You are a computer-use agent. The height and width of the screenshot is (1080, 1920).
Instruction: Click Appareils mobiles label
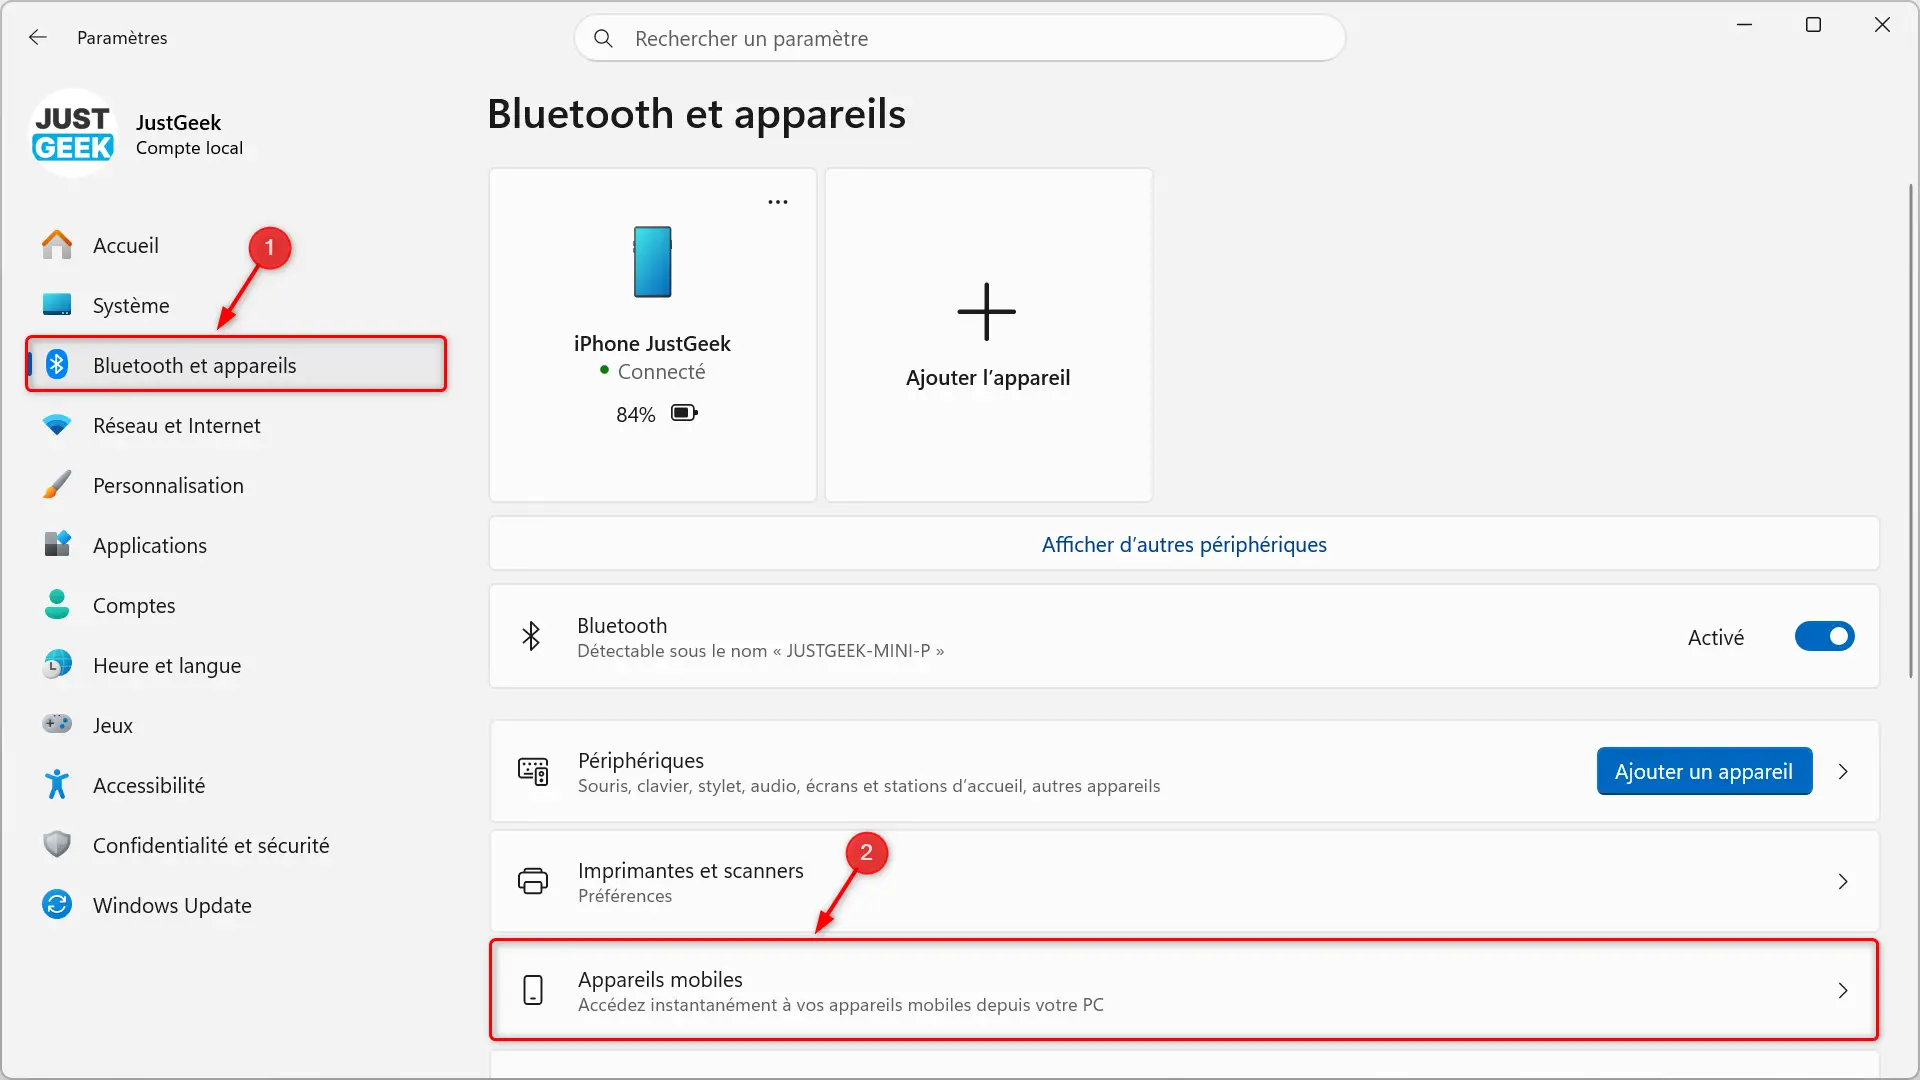pyautogui.click(x=660, y=980)
